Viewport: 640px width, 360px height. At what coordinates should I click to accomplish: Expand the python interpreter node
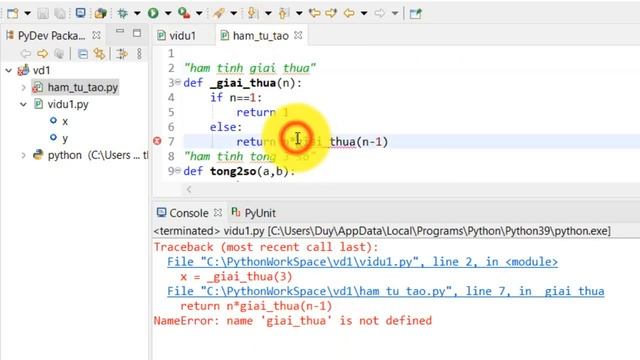pyautogui.click(x=24, y=155)
